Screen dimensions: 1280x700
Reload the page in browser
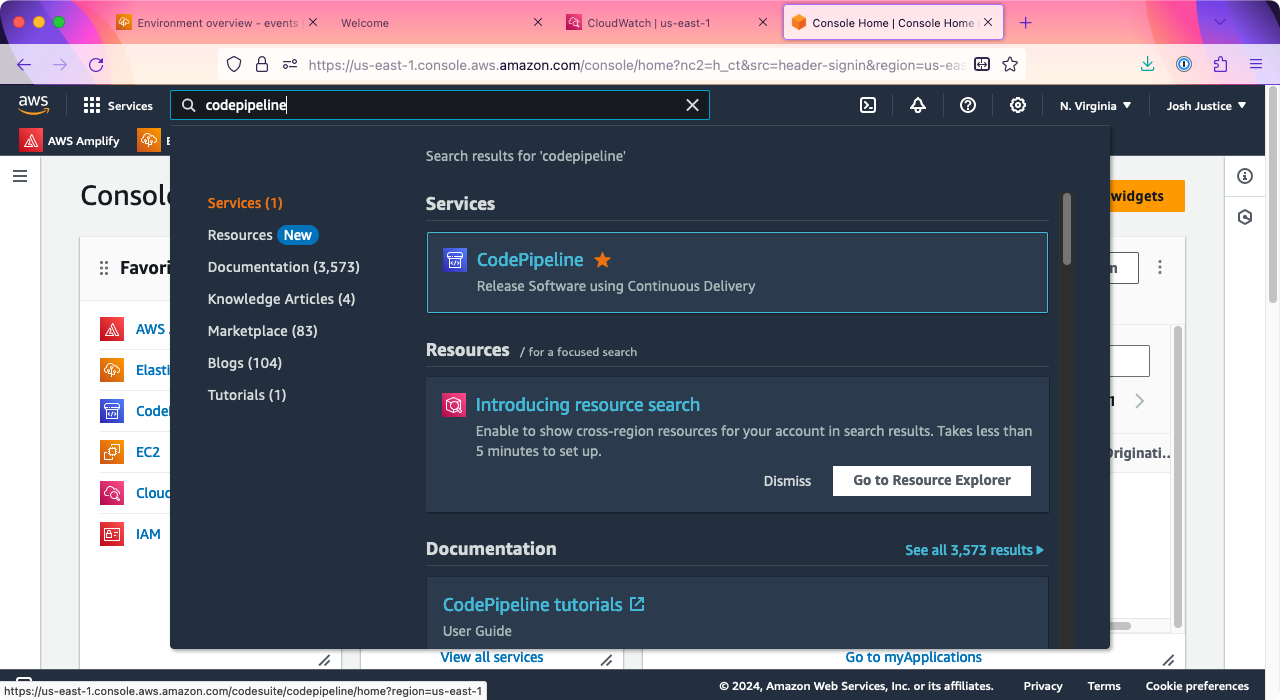pos(96,64)
